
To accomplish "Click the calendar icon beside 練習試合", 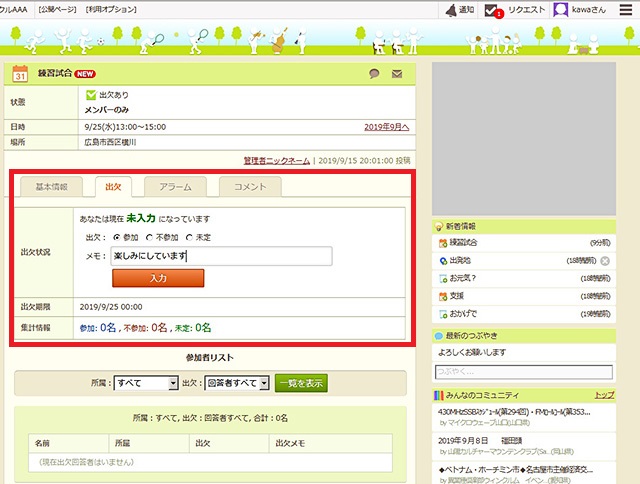I will 21,74.
